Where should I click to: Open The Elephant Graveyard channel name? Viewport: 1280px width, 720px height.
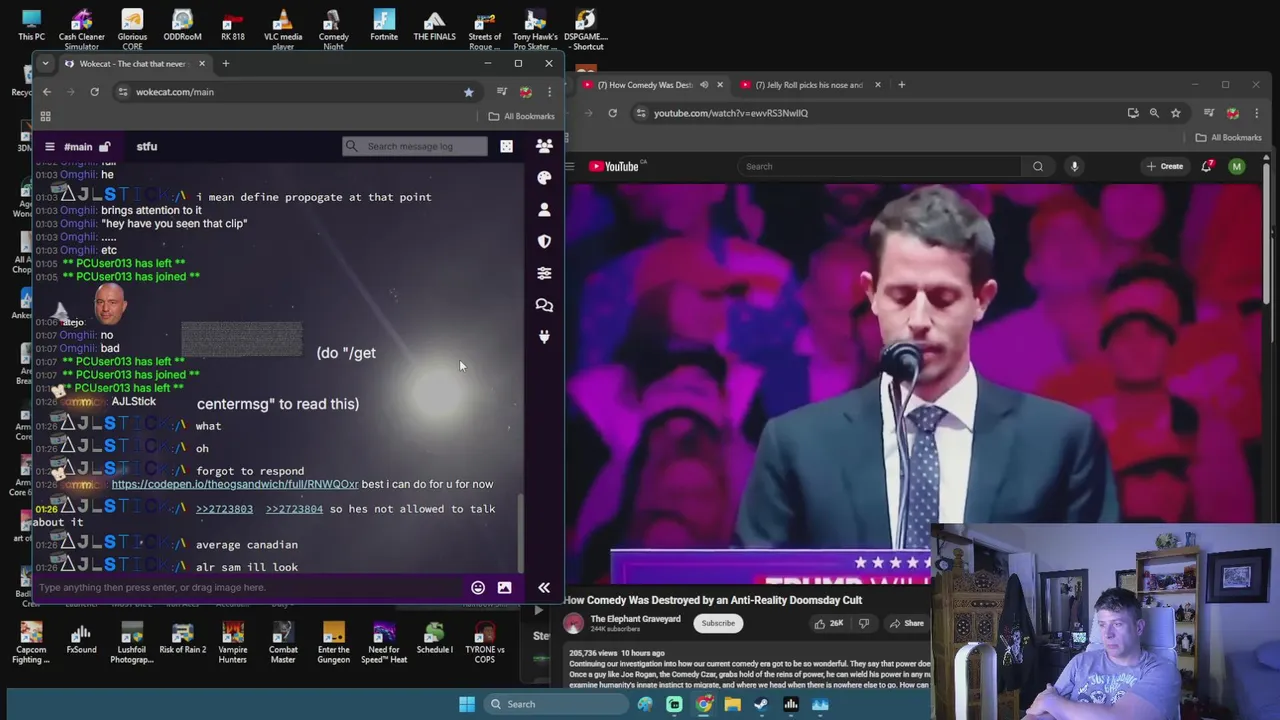635,619
